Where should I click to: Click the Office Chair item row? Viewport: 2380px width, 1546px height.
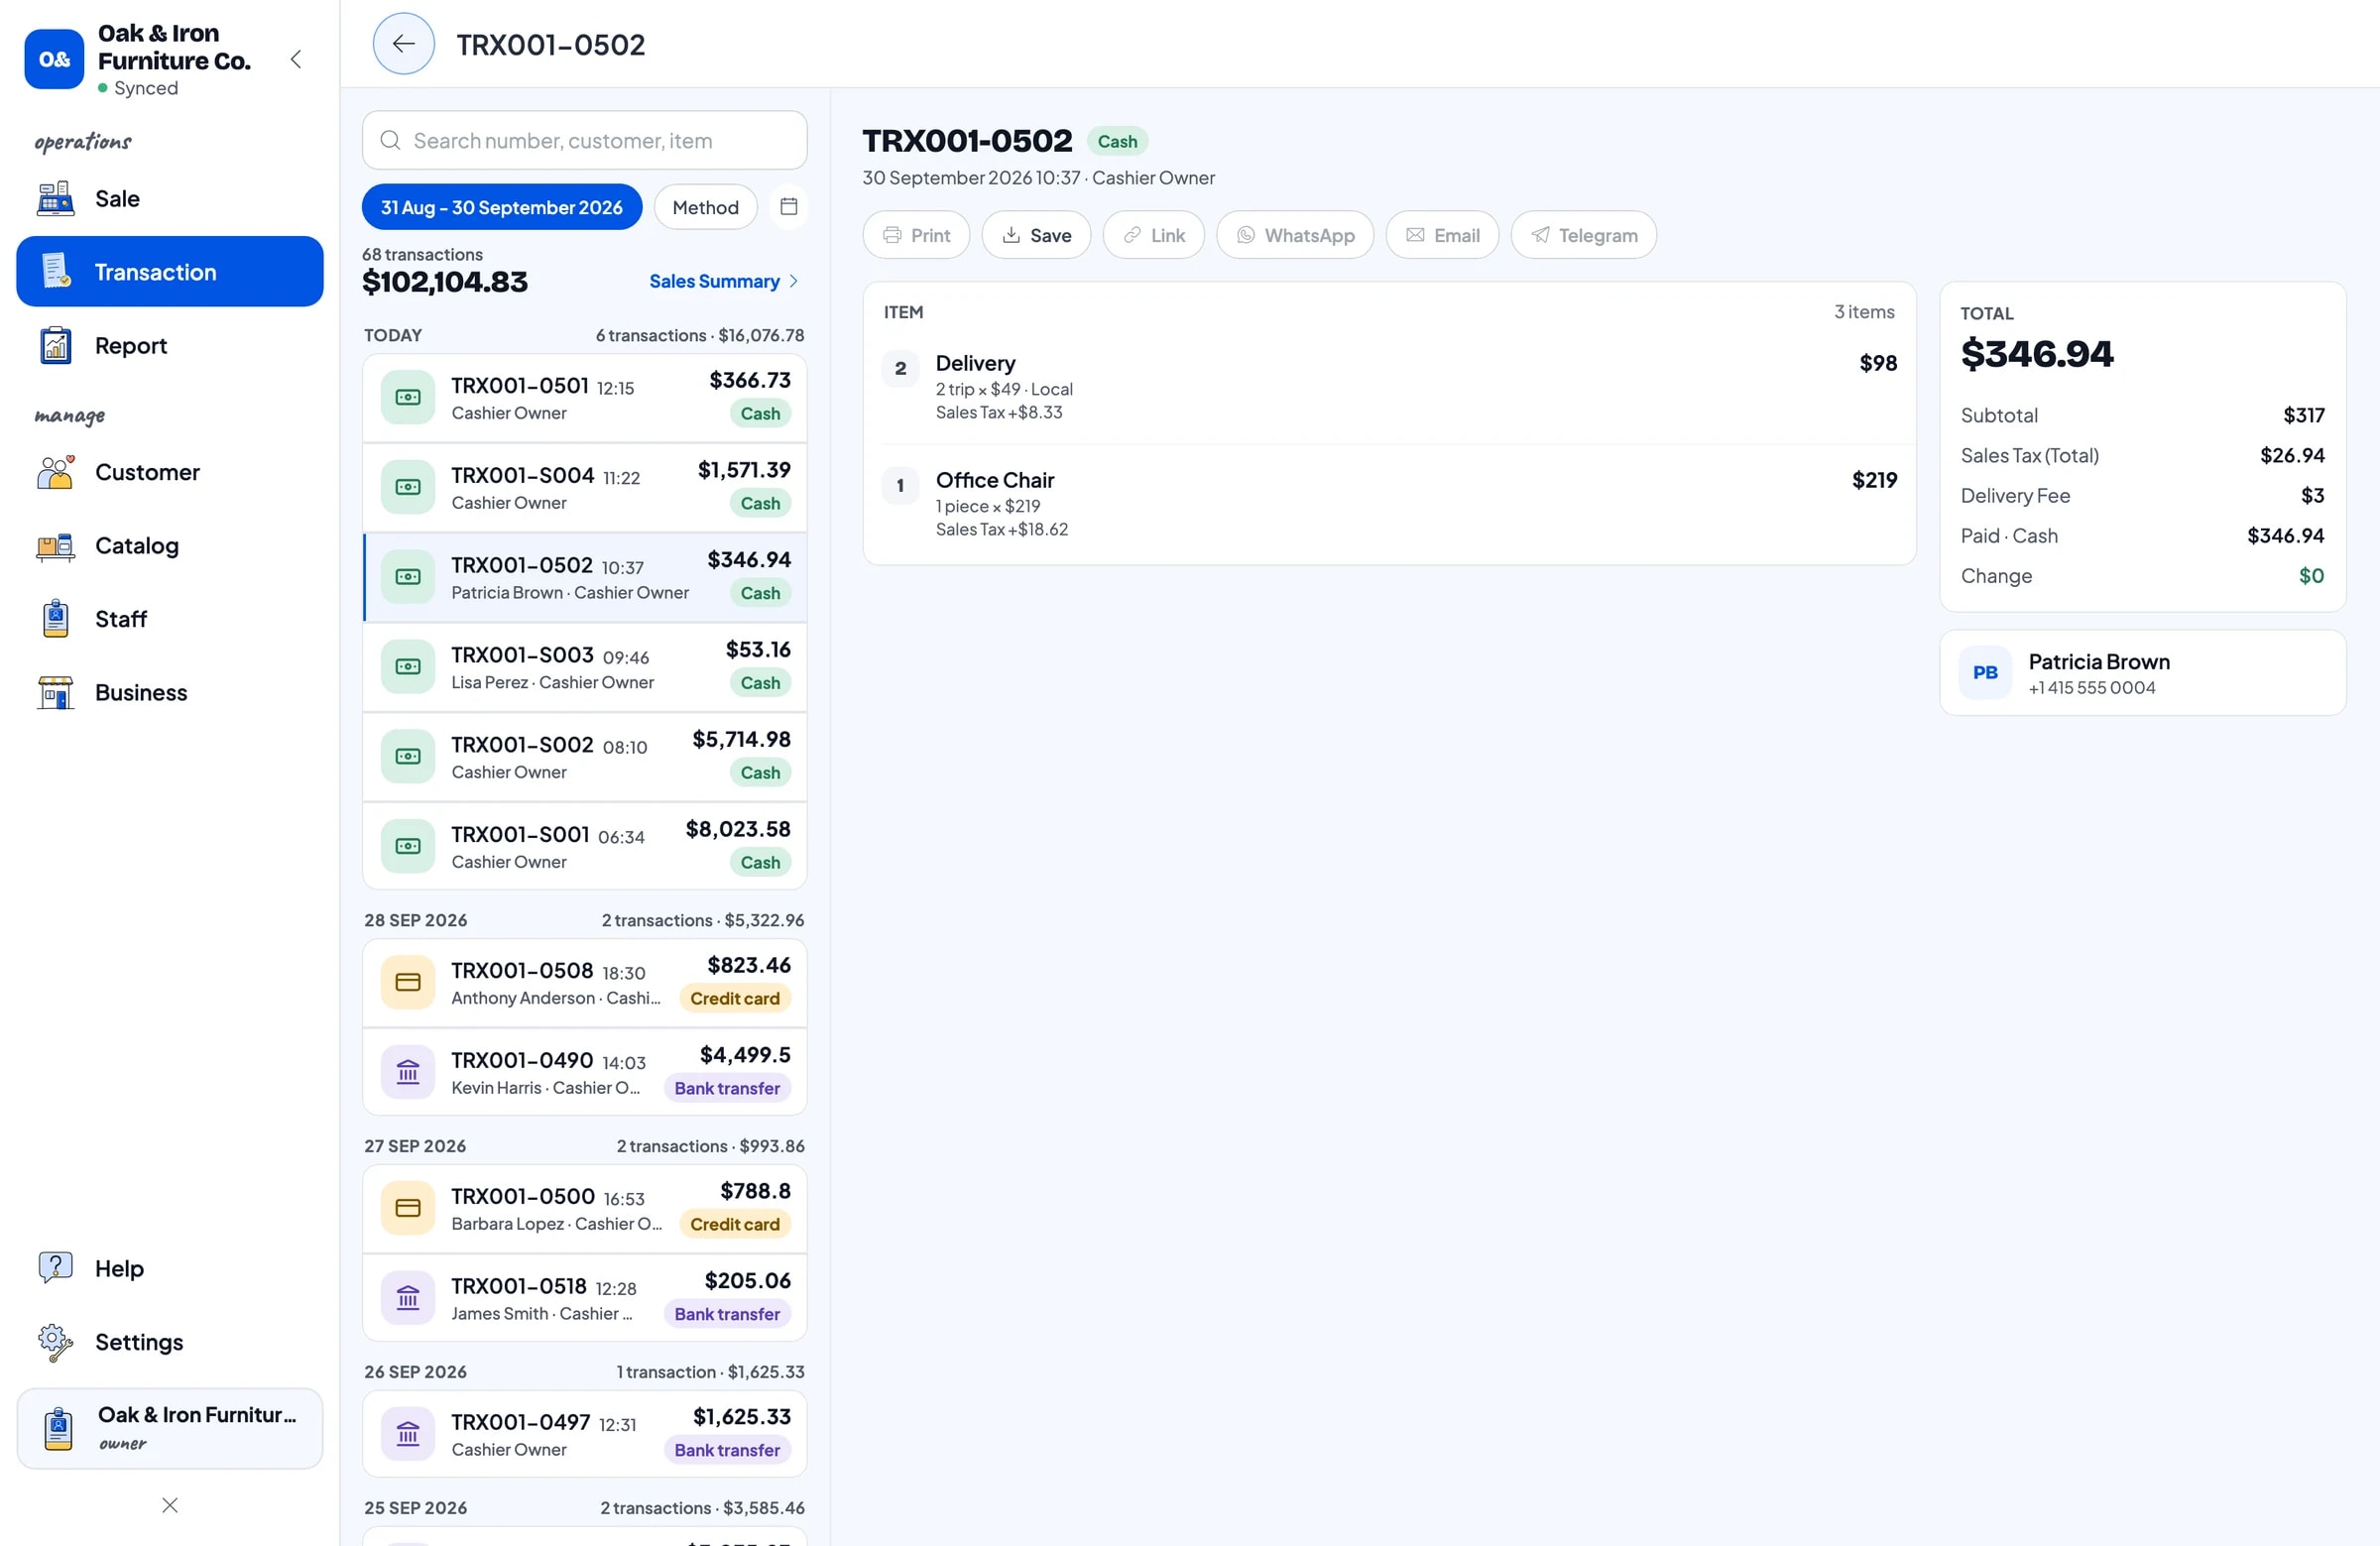tap(1390, 503)
